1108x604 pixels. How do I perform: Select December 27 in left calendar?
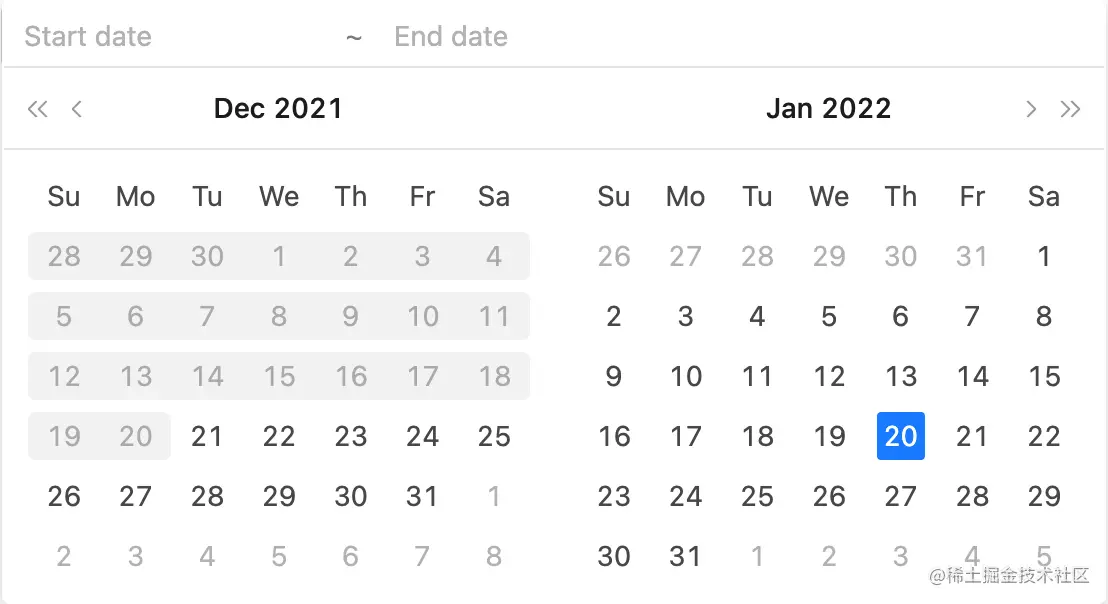[135, 497]
